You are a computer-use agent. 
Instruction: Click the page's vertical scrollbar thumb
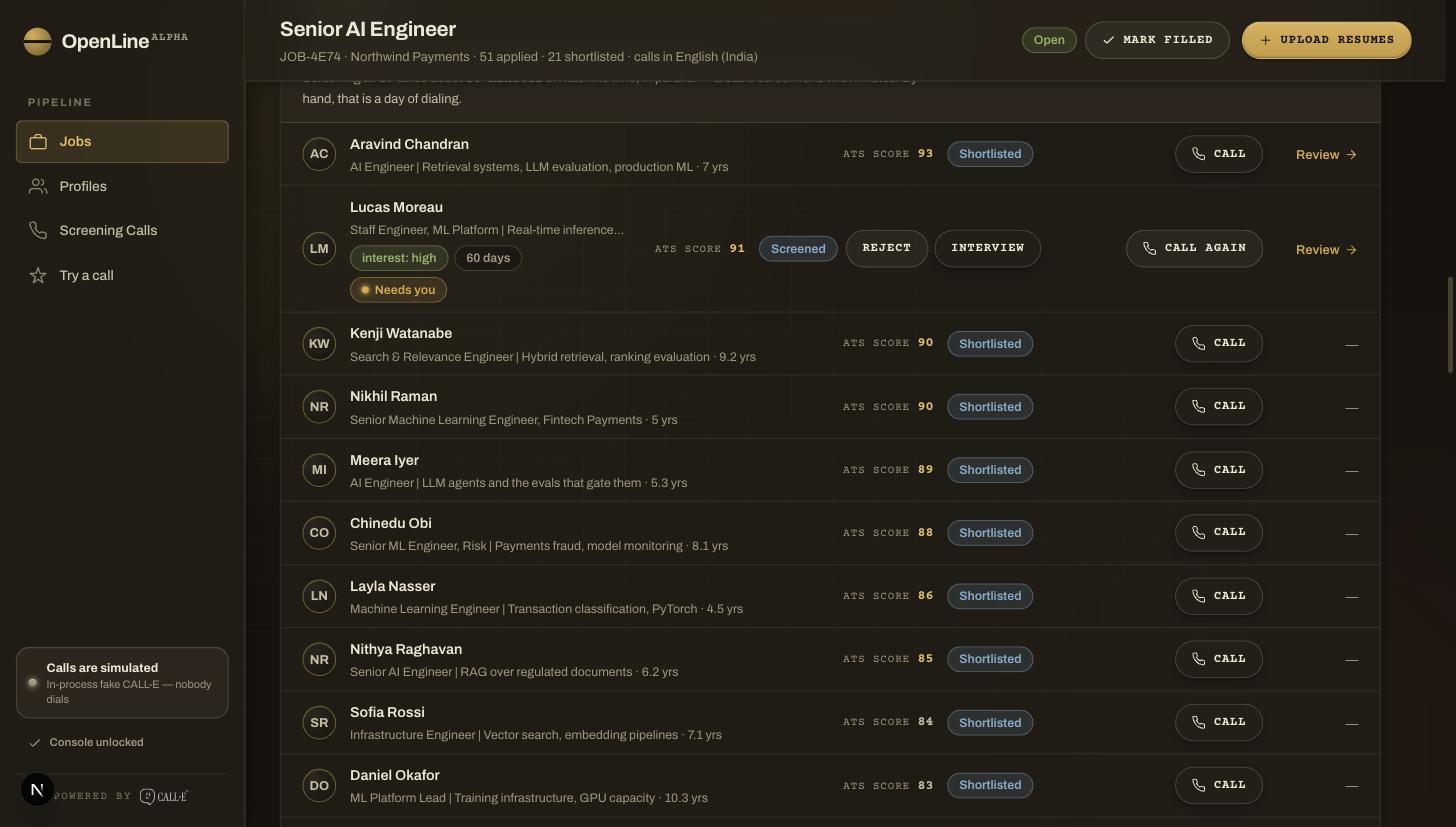pos(1451,325)
